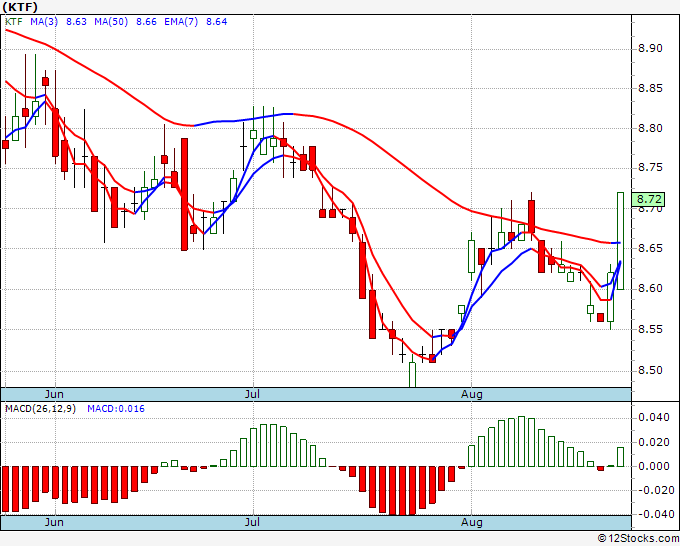Click the 8.50 price axis label
The height and width of the screenshot is (546, 680).
pyautogui.click(x=650, y=370)
